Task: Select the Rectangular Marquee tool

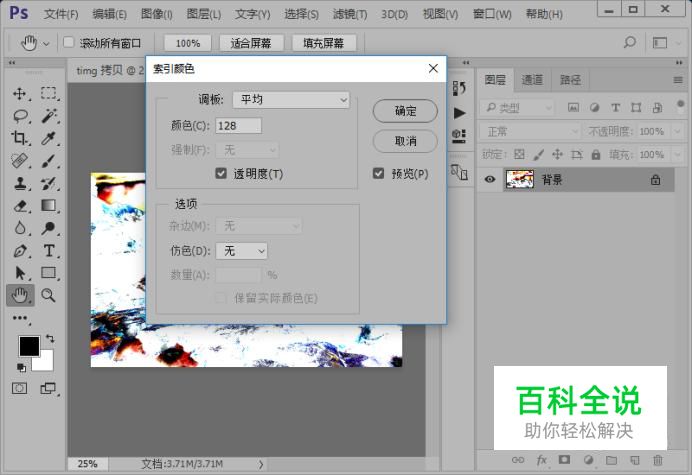Action: [49, 93]
